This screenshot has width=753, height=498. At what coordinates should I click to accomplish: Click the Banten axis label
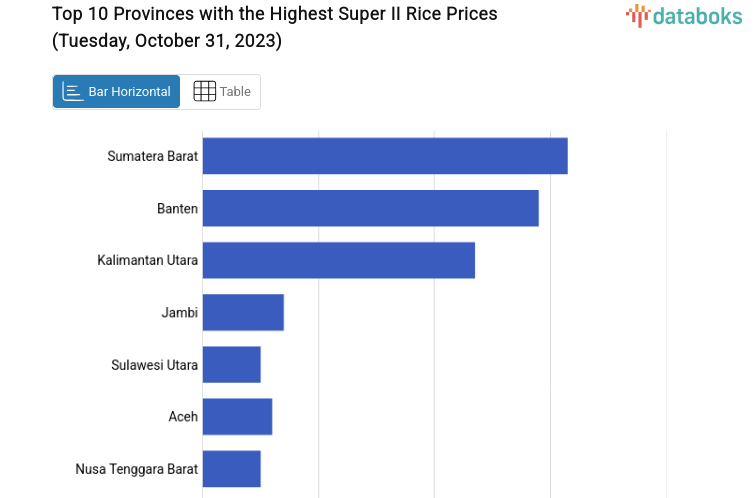pos(177,208)
